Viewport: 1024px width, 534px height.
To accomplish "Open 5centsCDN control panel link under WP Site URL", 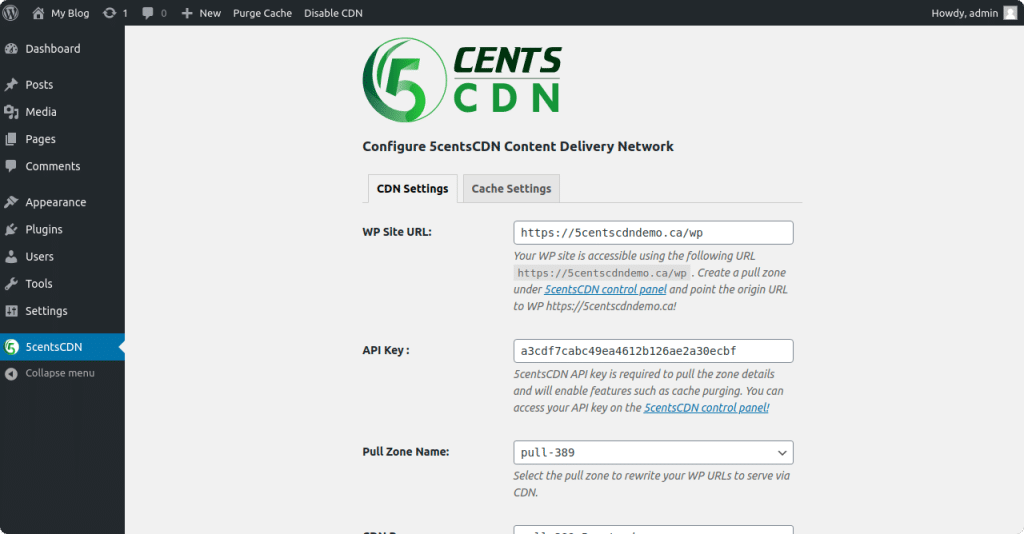I will pos(605,289).
